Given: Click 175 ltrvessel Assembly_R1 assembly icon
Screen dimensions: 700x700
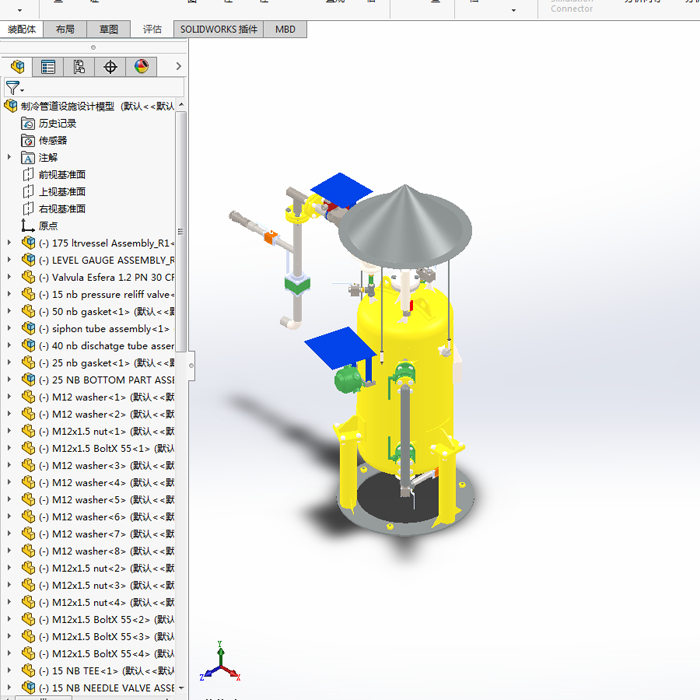Looking at the screenshot, I should (x=28, y=243).
